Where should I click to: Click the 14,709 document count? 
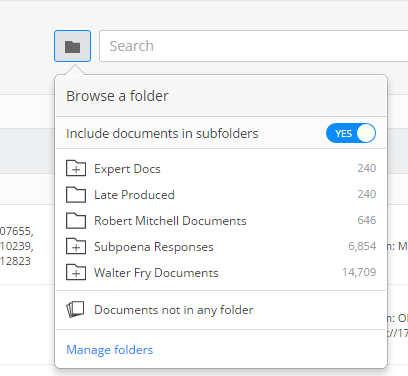359,272
